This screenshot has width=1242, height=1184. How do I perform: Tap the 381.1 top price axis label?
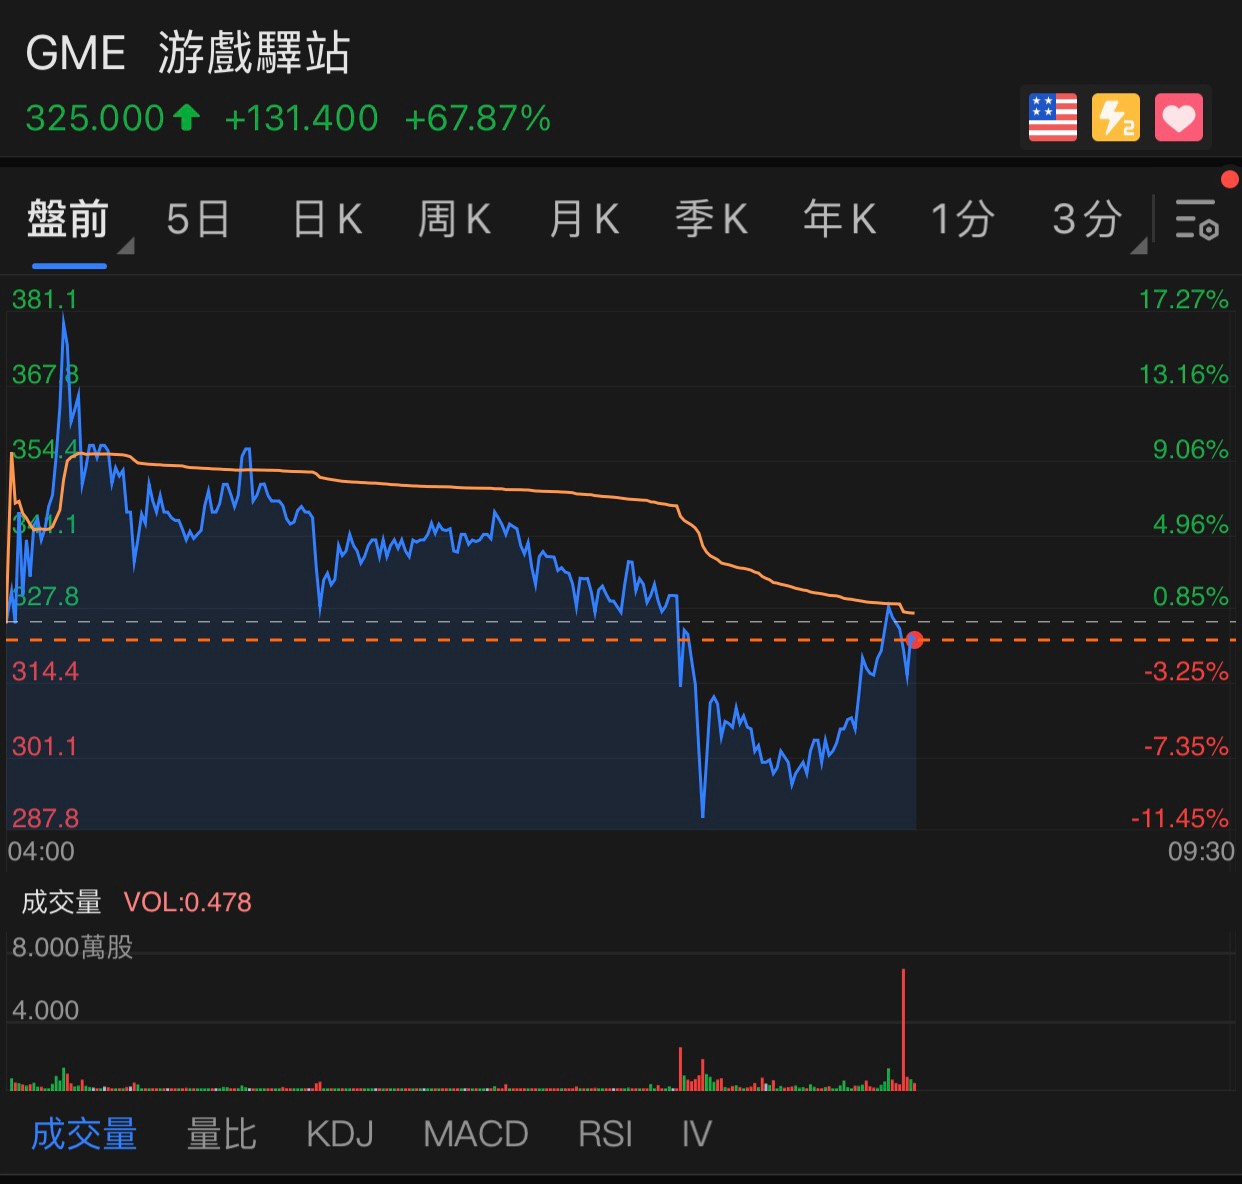[44, 299]
